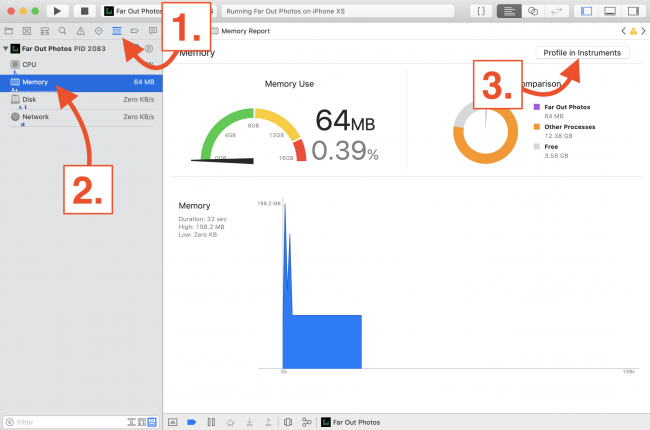Screen dimensions: 650x430
Task: Toggle the Inspectors panel visibility
Action: click(633, 11)
